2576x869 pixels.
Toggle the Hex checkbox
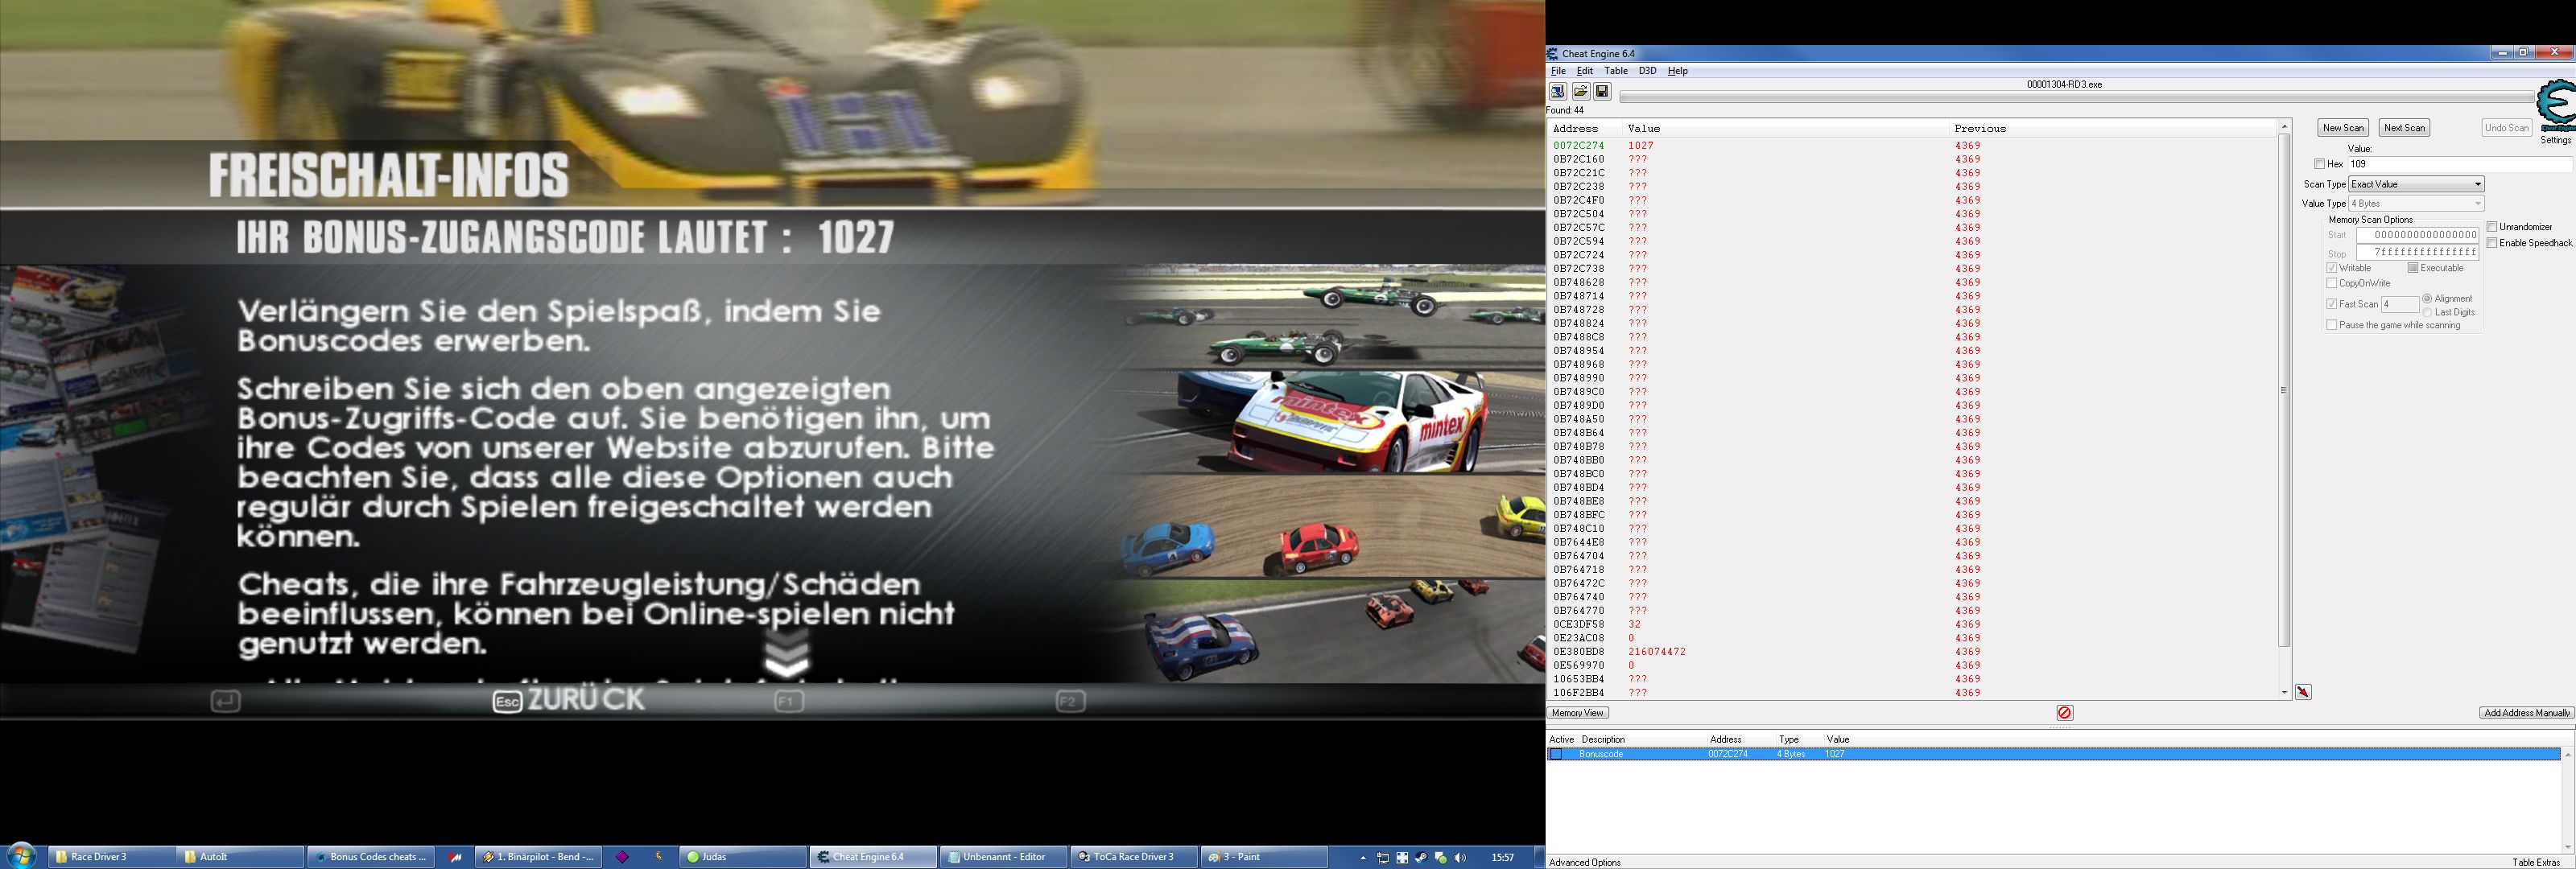[2319, 164]
